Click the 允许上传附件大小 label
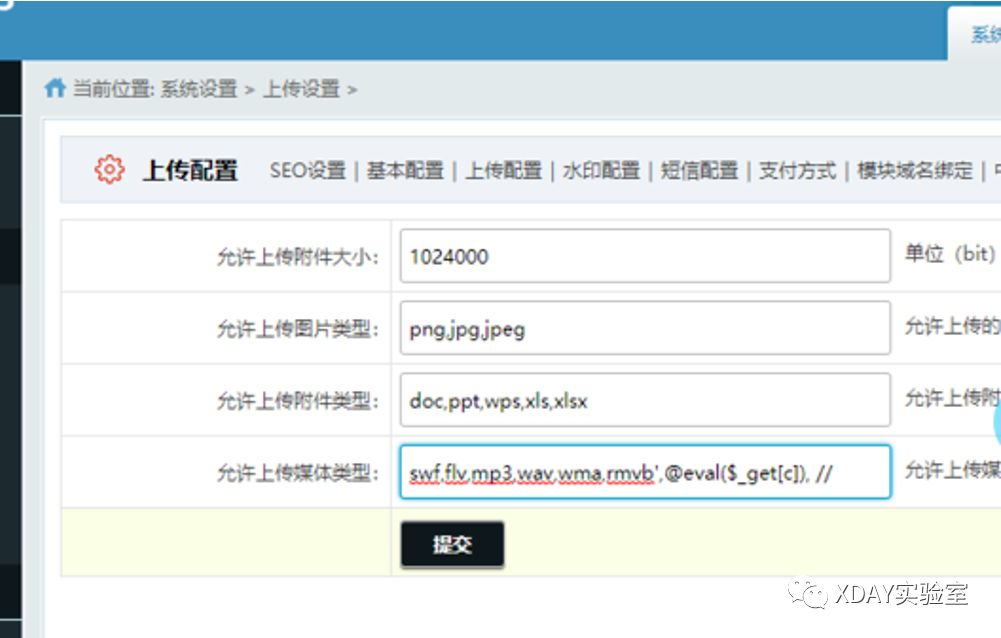This screenshot has height=638, width=1001. click(x=298, y=257)
